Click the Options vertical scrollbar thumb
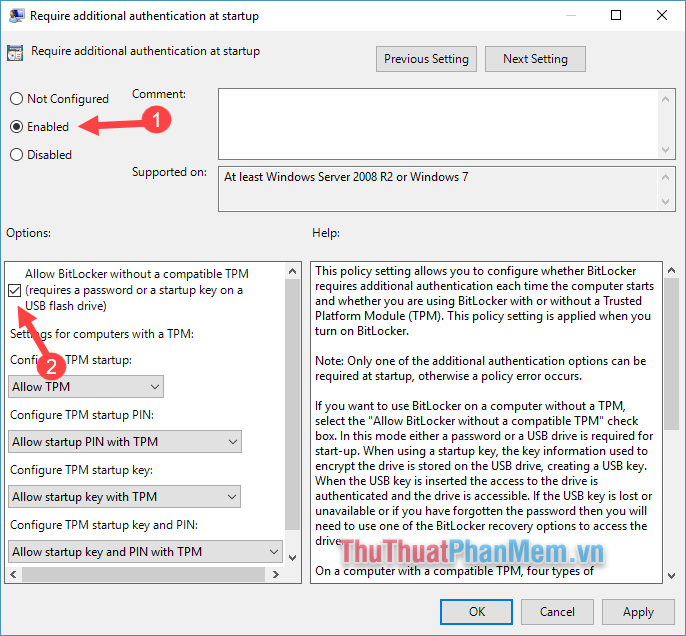Viewport: 686px width, 636px height. click(293, 405)
